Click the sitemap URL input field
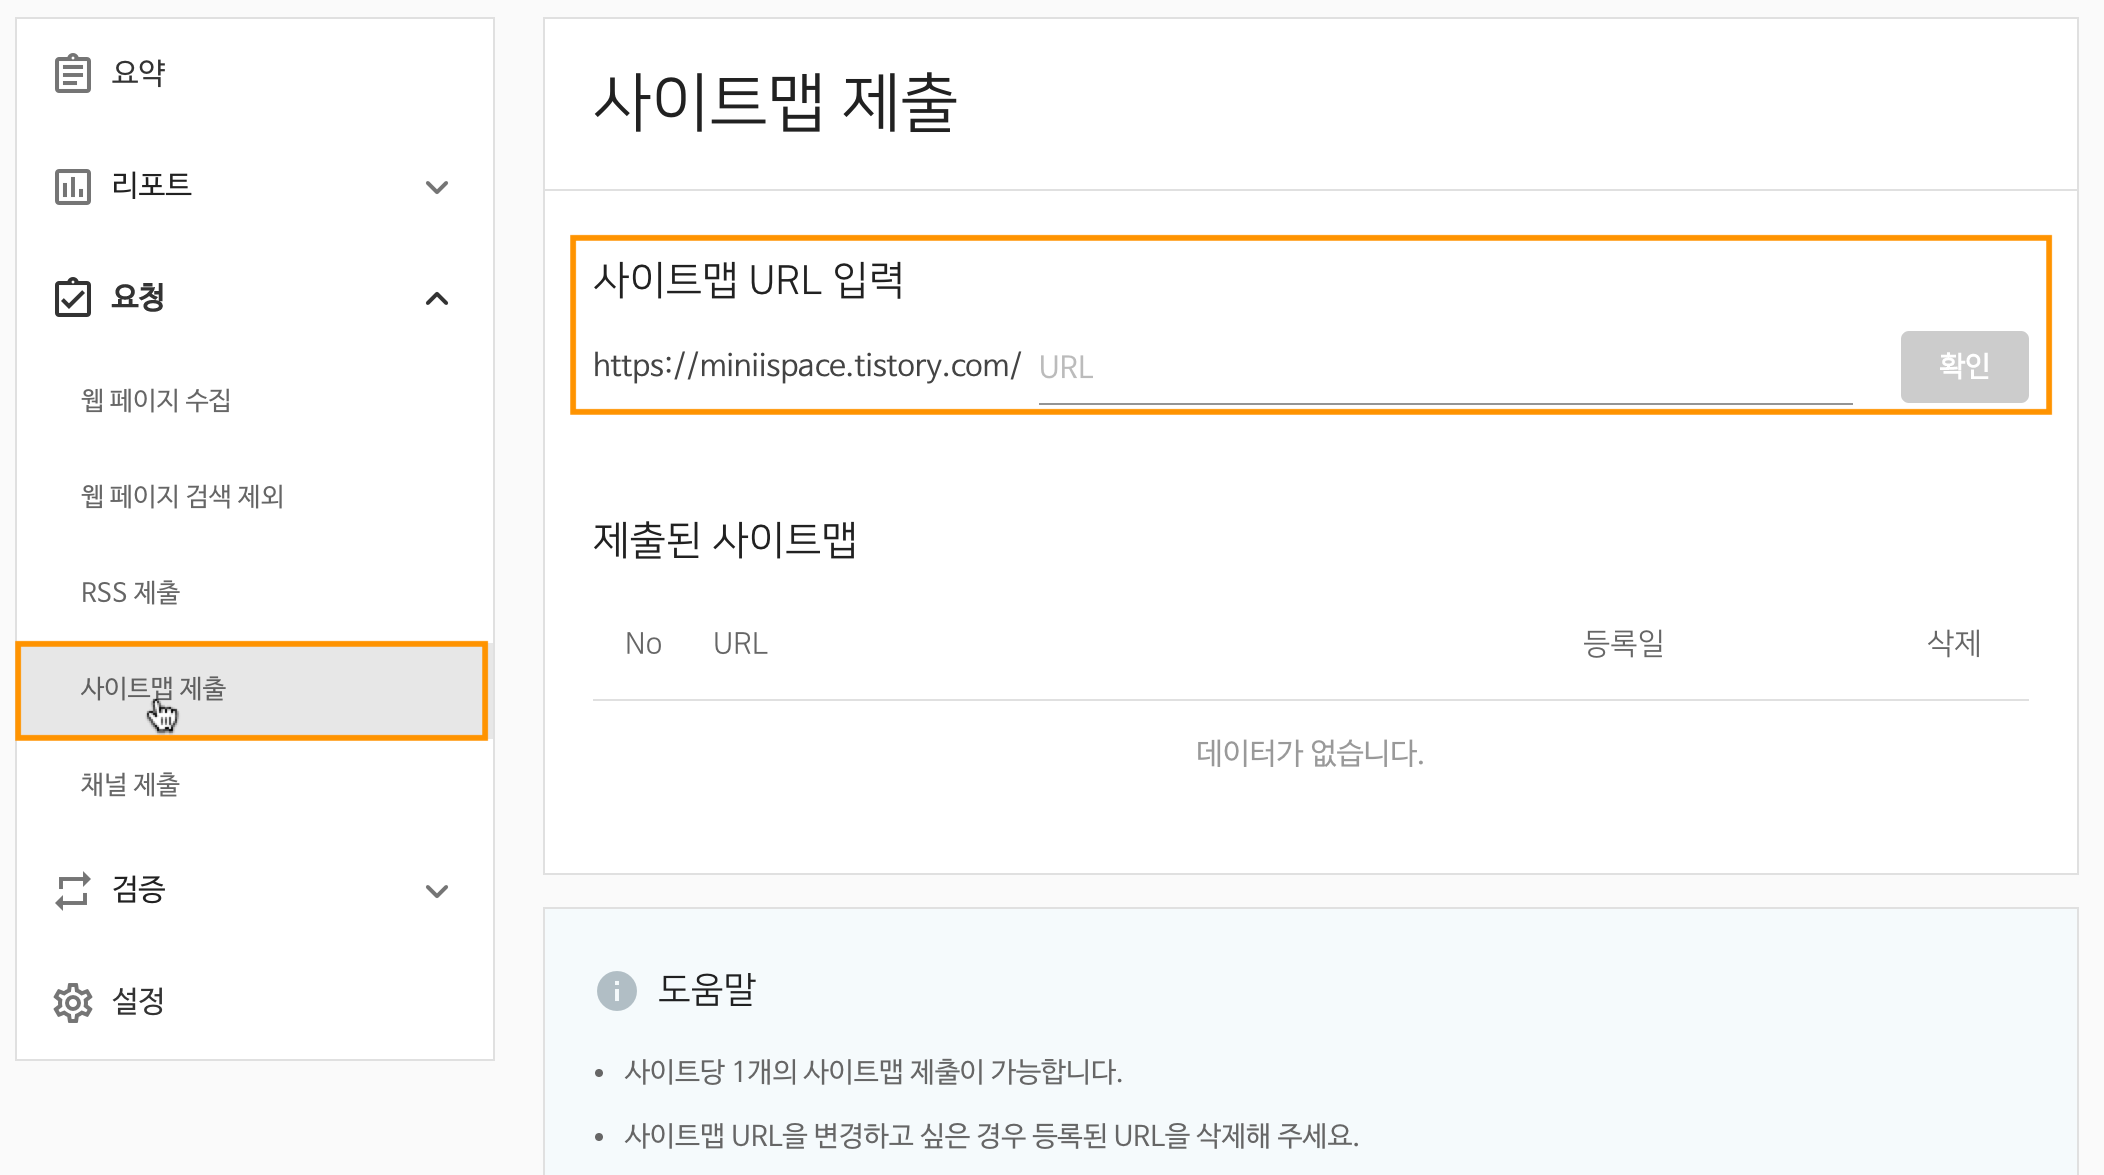The image size is (2104, 1175). coord(1444,368)
